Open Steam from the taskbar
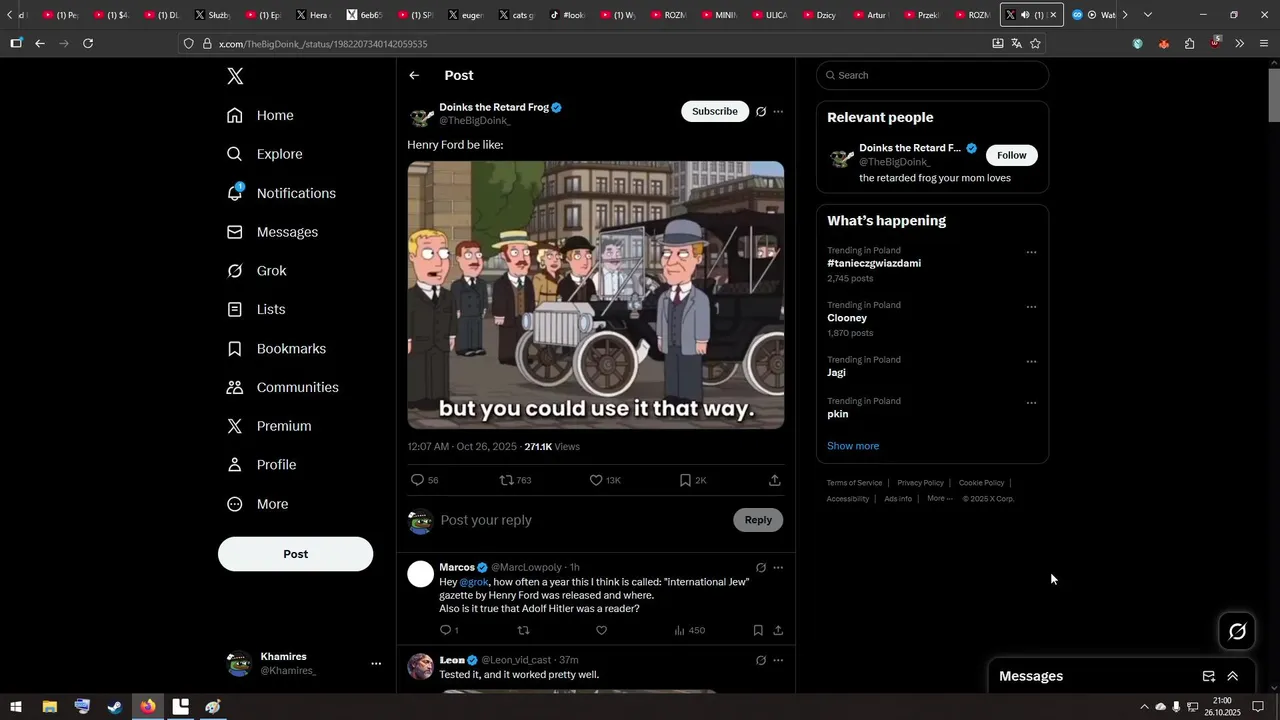The height and width of the screenshot is (720, 1280). (x=115, y=706)
